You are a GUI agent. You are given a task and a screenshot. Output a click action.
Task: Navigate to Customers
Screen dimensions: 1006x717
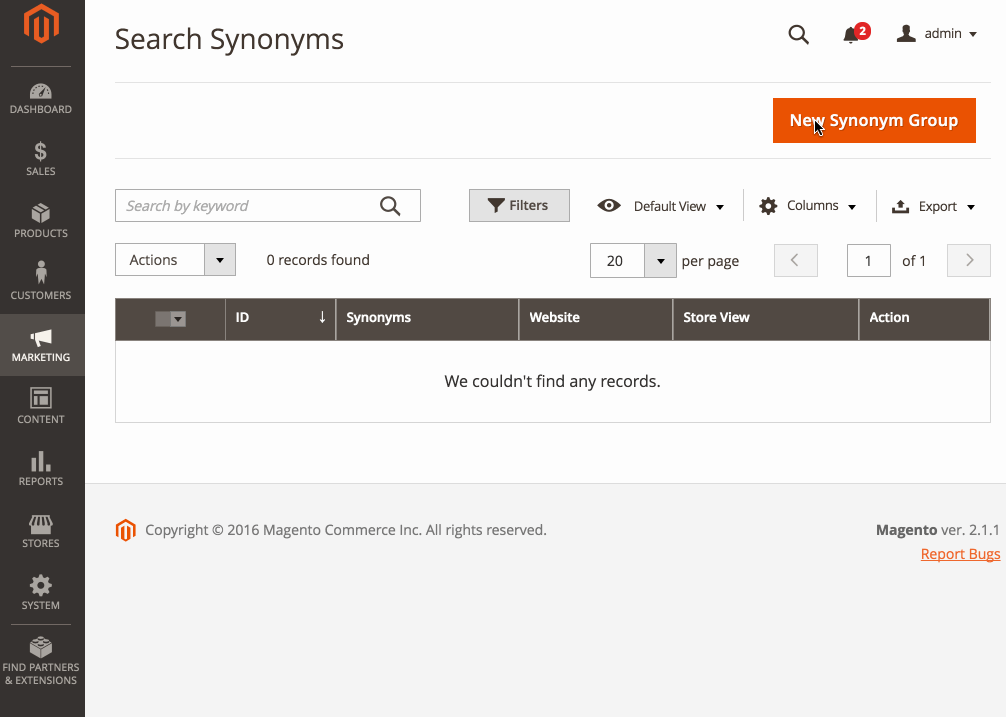41,283
